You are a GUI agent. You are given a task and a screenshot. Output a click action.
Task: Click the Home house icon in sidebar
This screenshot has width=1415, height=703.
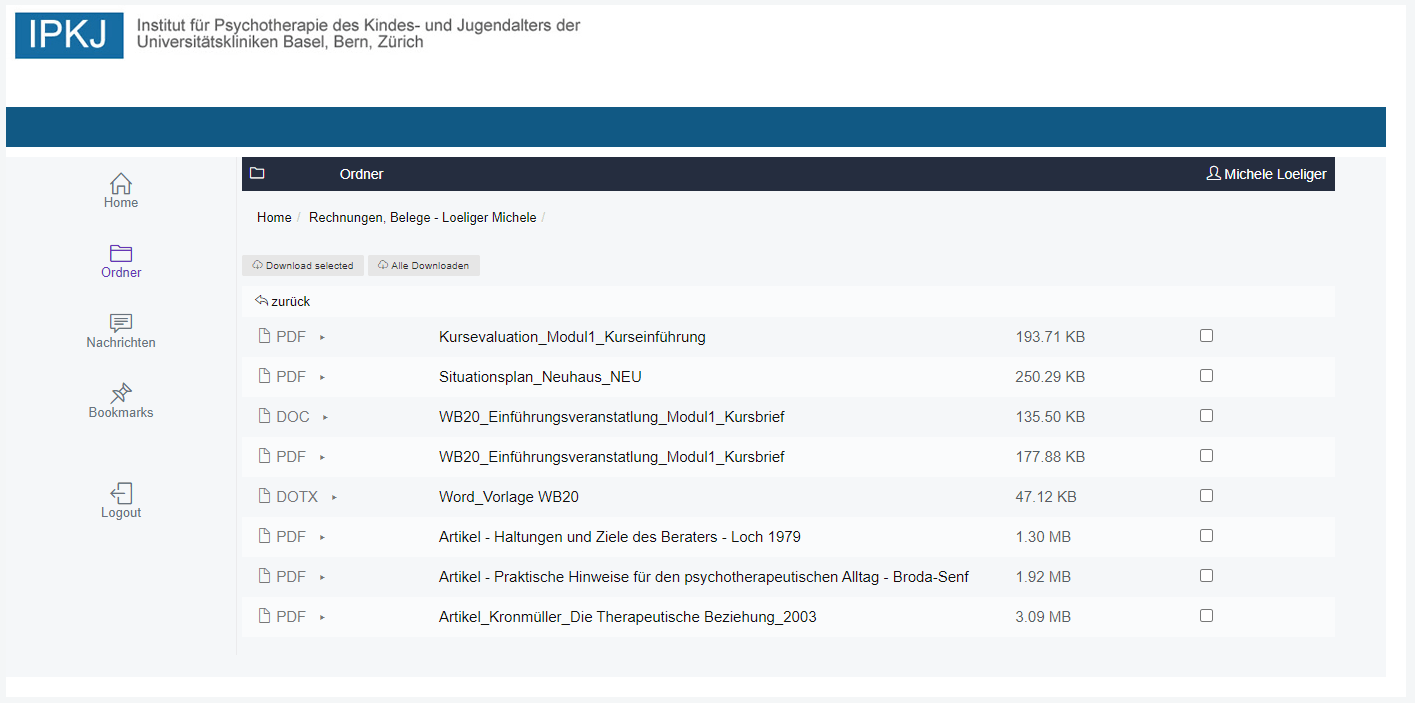click(x=121, y=184)
